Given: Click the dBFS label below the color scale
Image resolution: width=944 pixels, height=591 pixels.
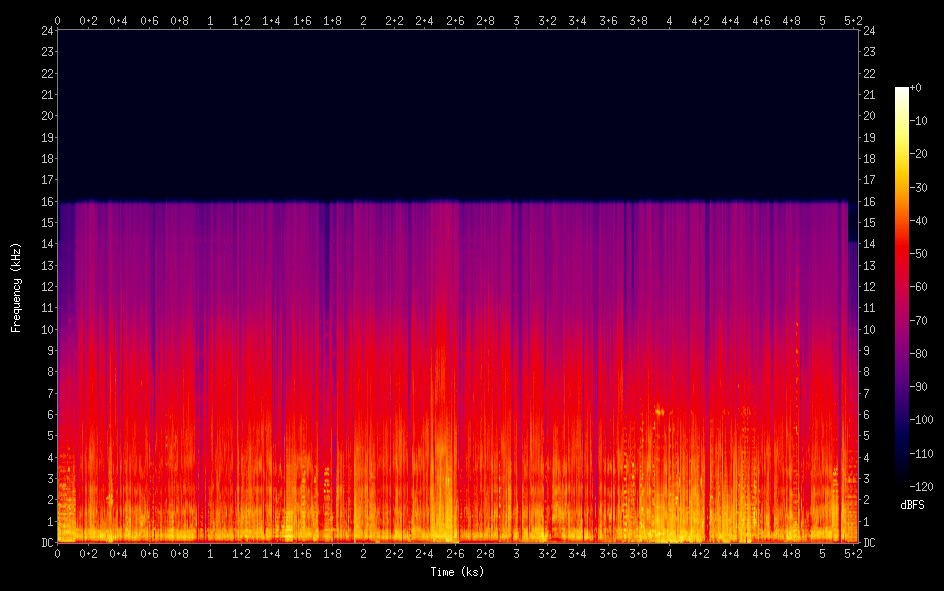Looking at the screenshot, I should (x=912, y=505).
